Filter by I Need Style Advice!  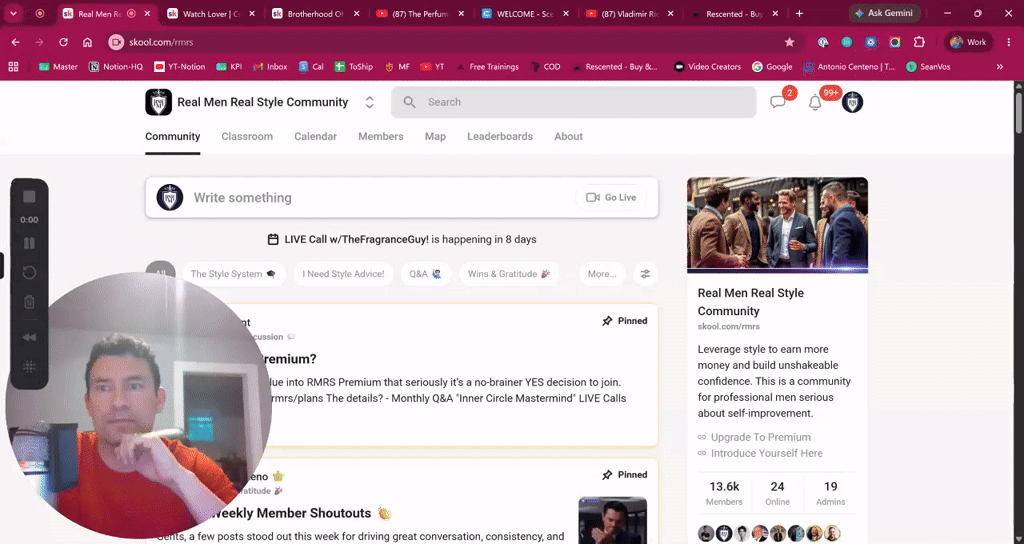pyautogui.click(x=343, y=274)
